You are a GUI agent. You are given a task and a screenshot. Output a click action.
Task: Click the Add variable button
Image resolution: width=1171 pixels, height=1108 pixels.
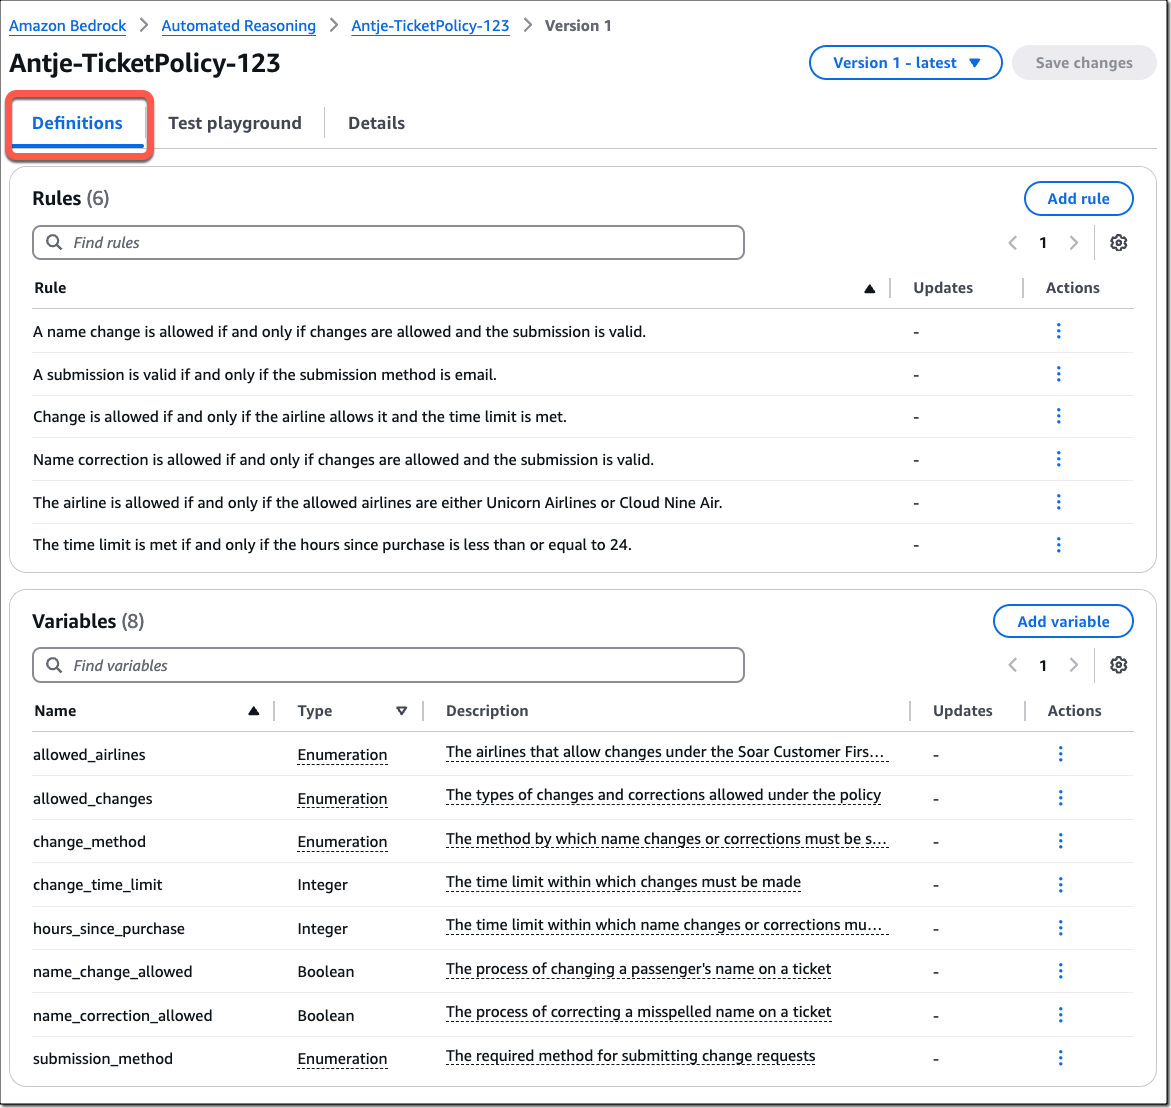click(x=1062, y=622)
